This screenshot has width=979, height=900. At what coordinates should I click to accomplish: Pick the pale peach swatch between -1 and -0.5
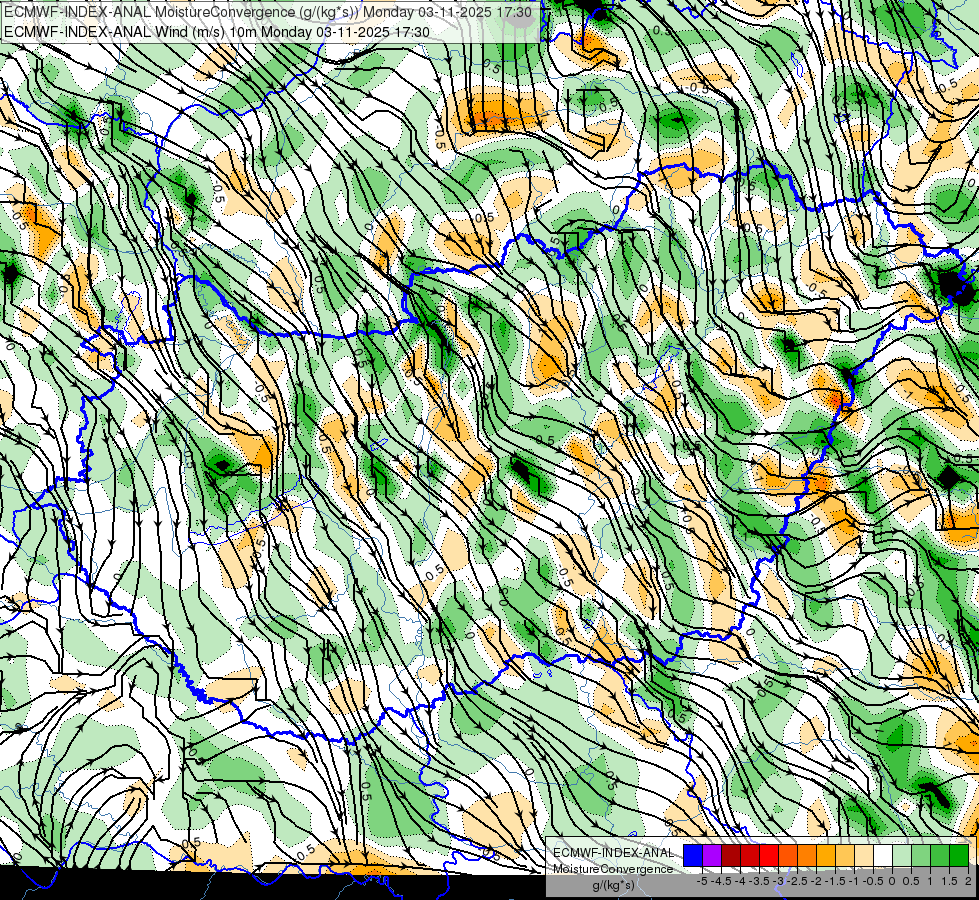863,855
